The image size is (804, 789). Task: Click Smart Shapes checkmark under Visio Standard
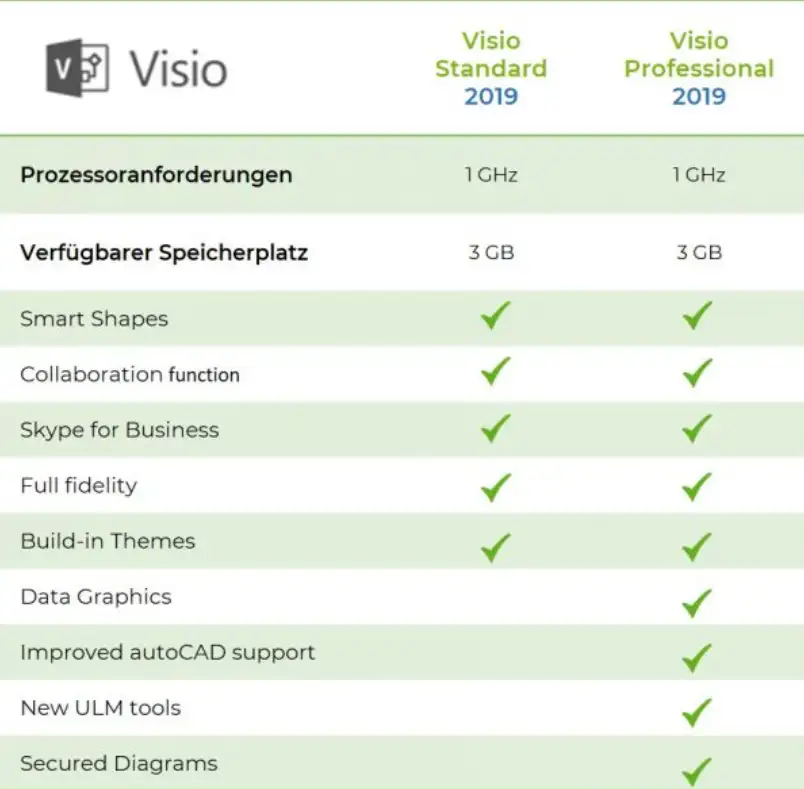click(x=495, y=317)
